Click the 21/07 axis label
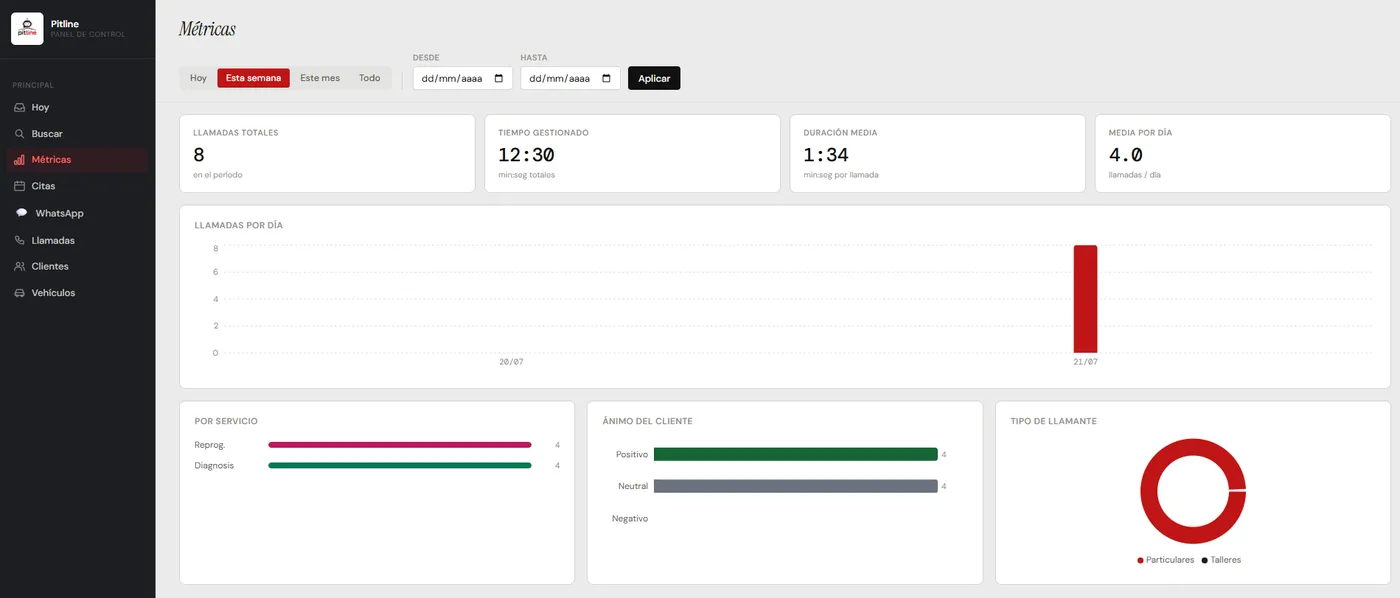 (1085, 362)
